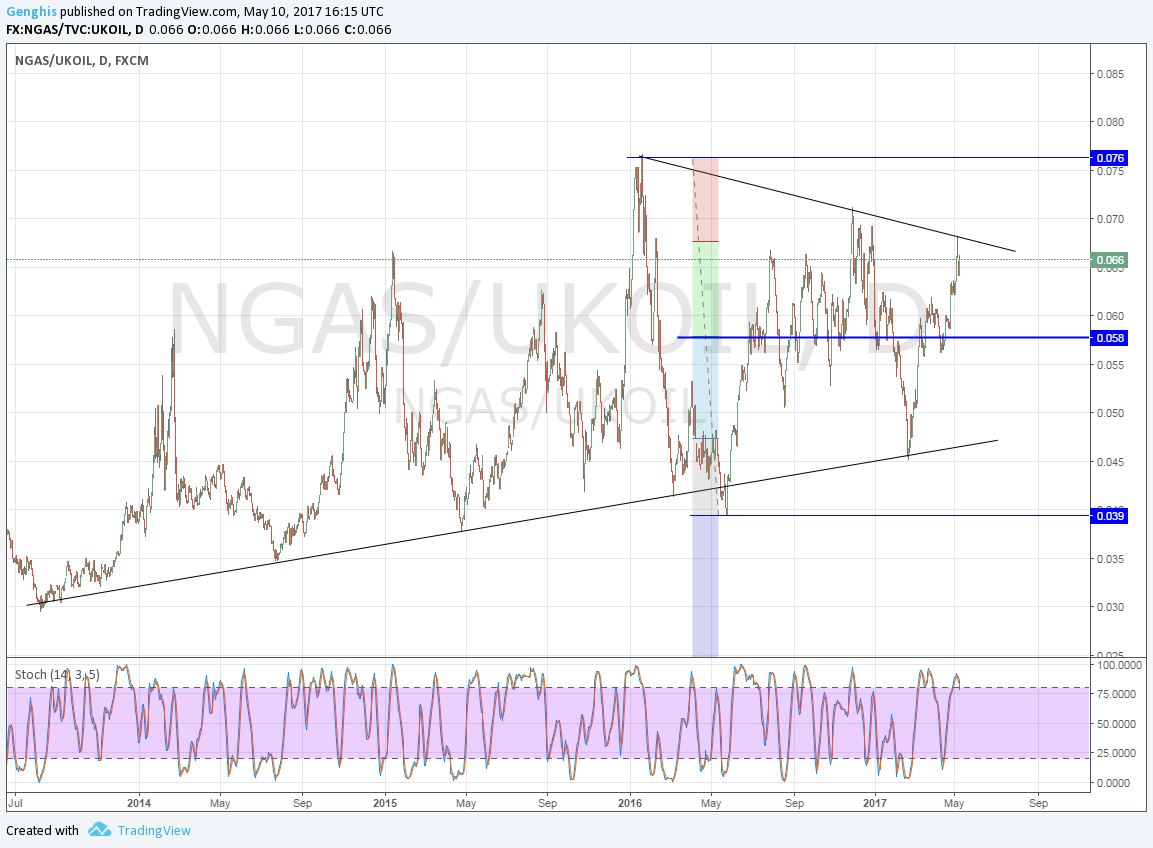The width and height of the screenshot is (1153, 848).
Task: Select the 0.039 price label
Action: [x=1109, y=516]
